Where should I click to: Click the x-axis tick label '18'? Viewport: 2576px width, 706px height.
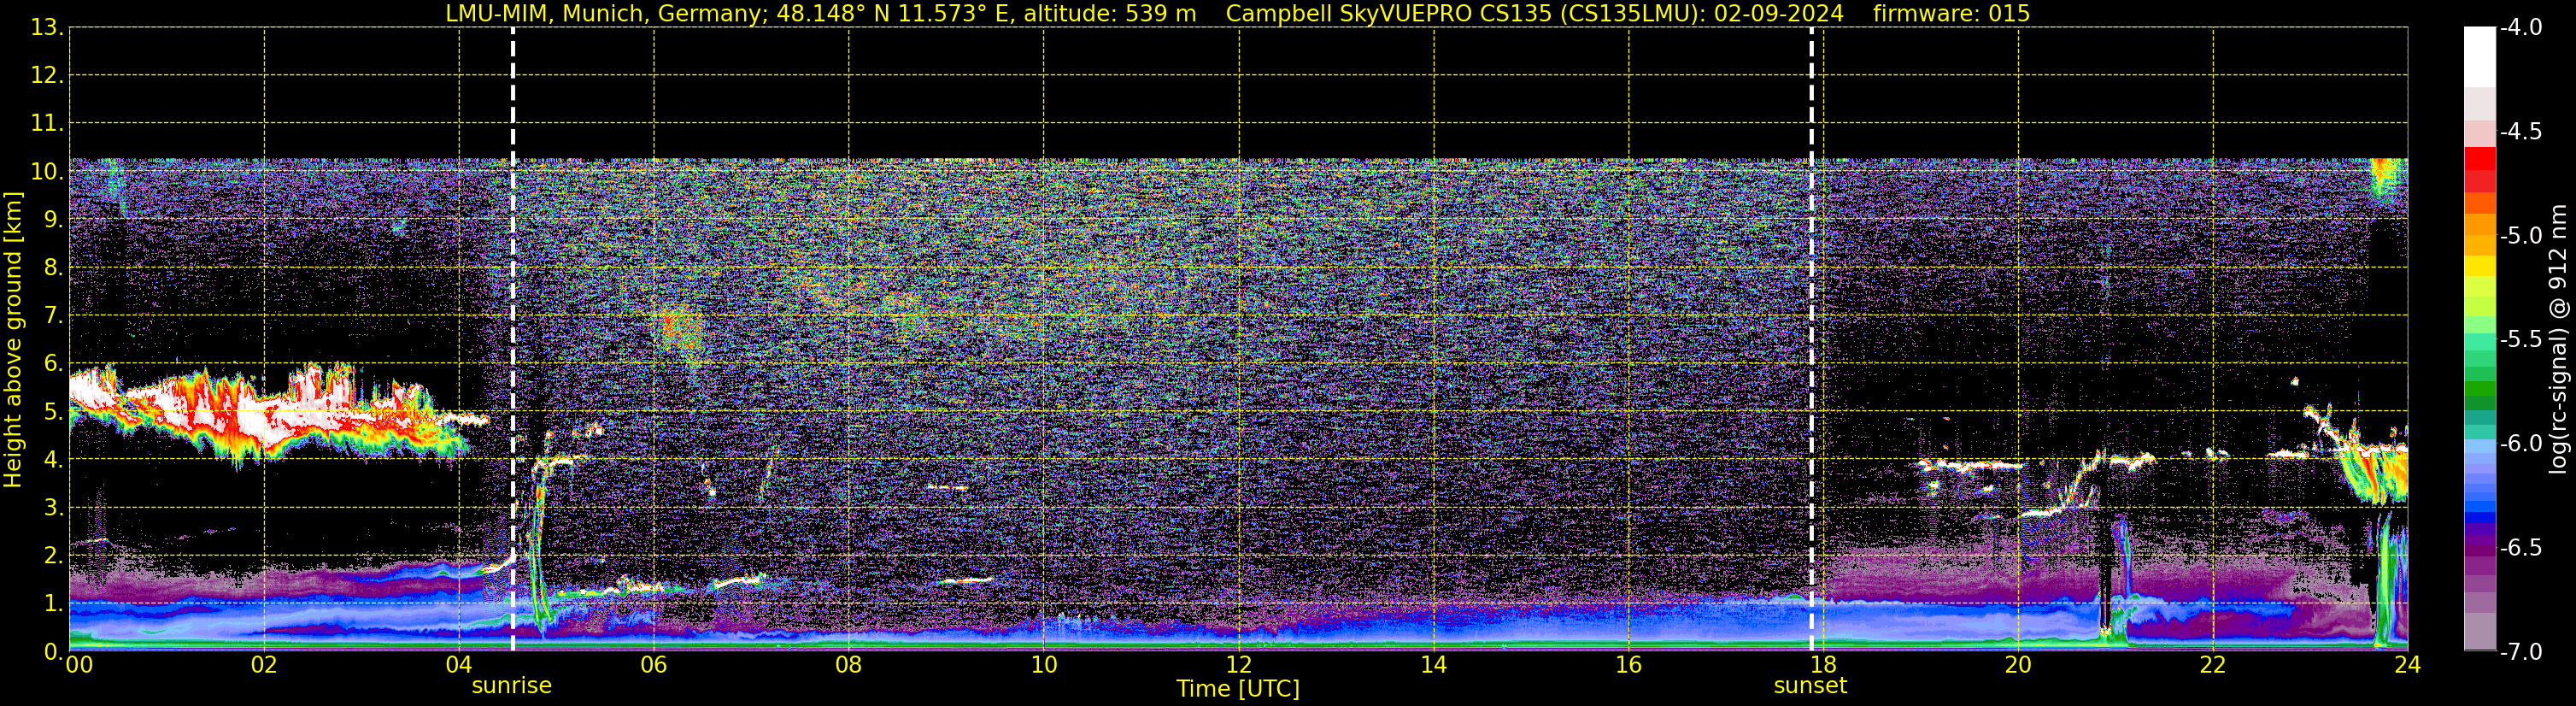[x=1822, y=665]
